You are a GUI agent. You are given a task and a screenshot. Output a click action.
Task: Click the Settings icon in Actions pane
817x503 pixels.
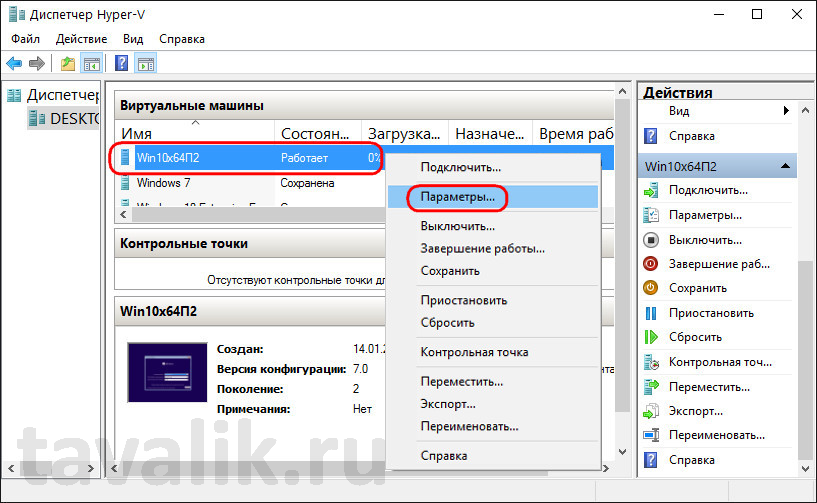[x=651, y=215]
